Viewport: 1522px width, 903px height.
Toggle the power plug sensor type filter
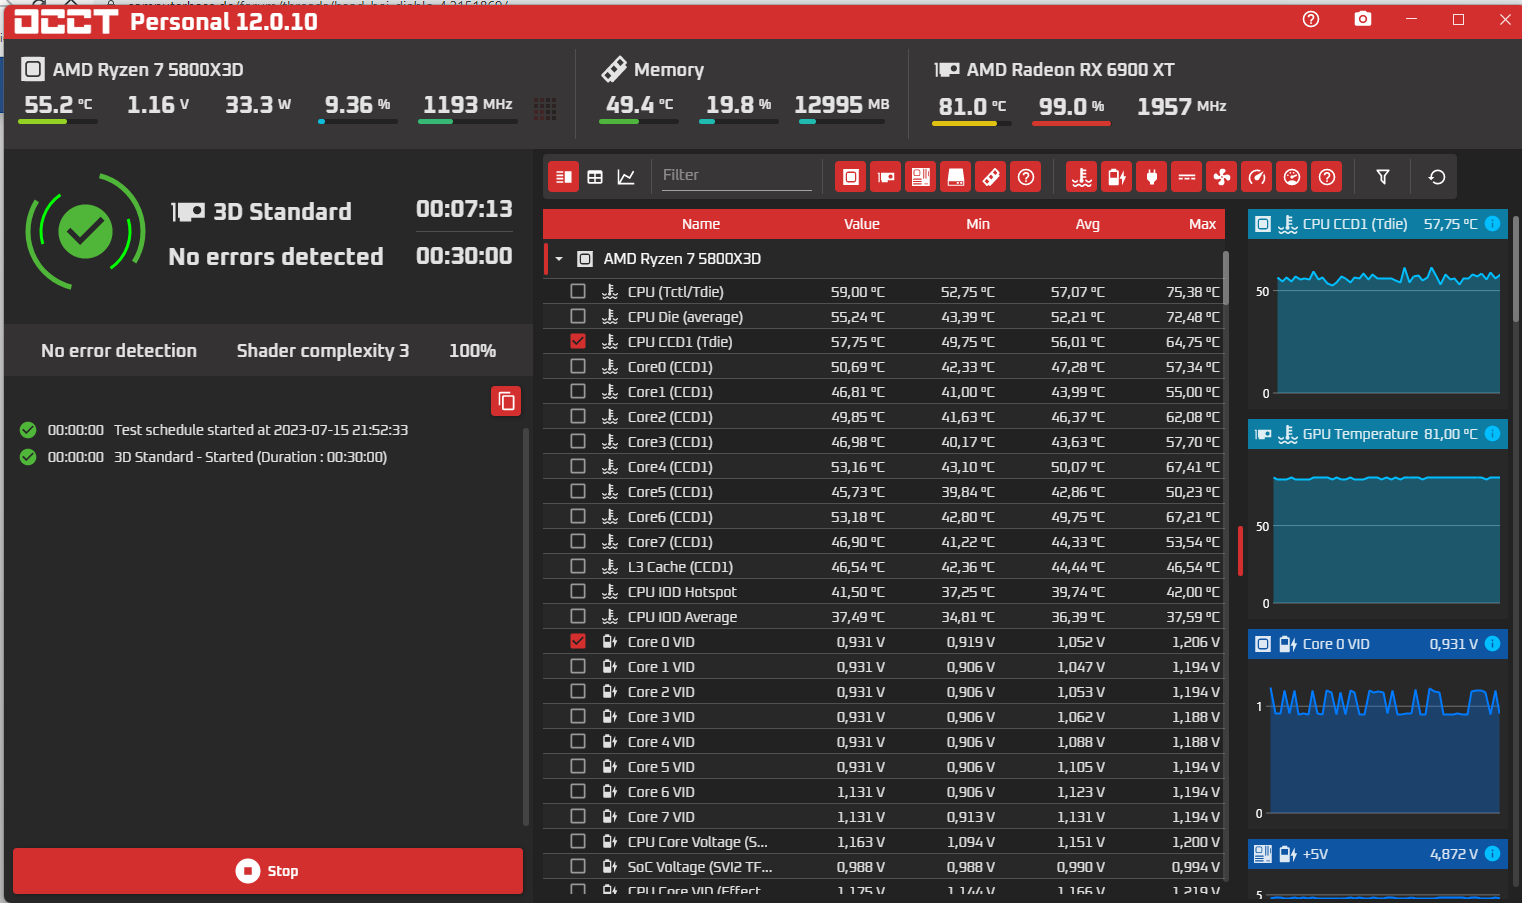[x=1152, y=177]
